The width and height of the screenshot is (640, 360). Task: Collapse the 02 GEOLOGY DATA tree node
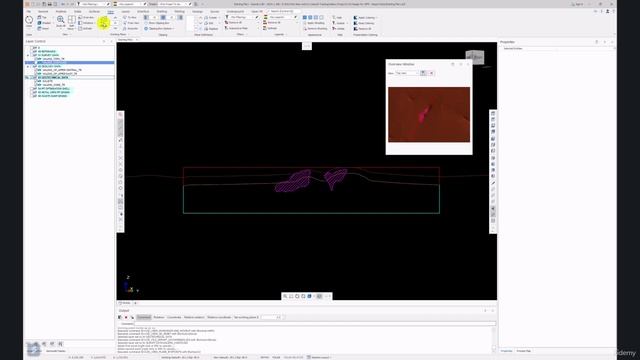click(x=28, y=67)
